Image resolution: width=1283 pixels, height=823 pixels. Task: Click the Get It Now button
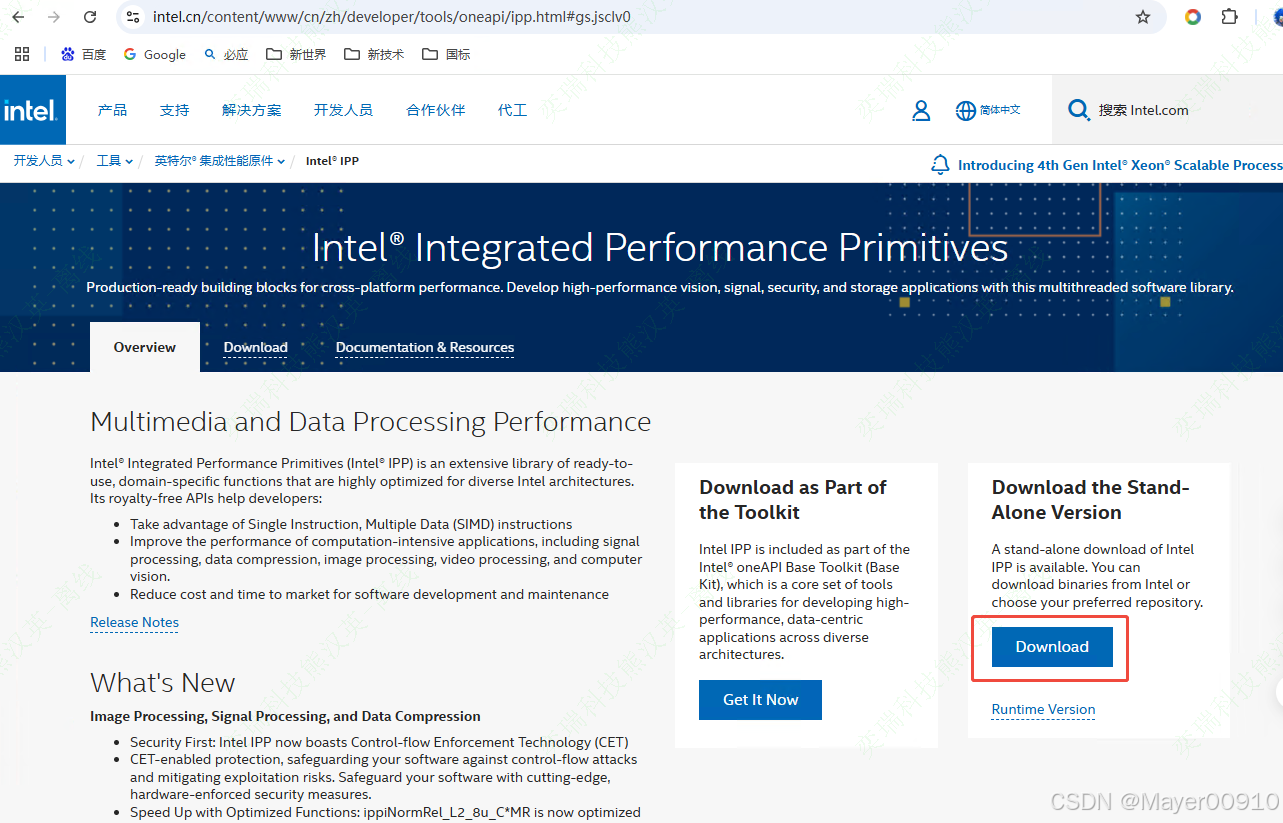(x=760, y=699)
